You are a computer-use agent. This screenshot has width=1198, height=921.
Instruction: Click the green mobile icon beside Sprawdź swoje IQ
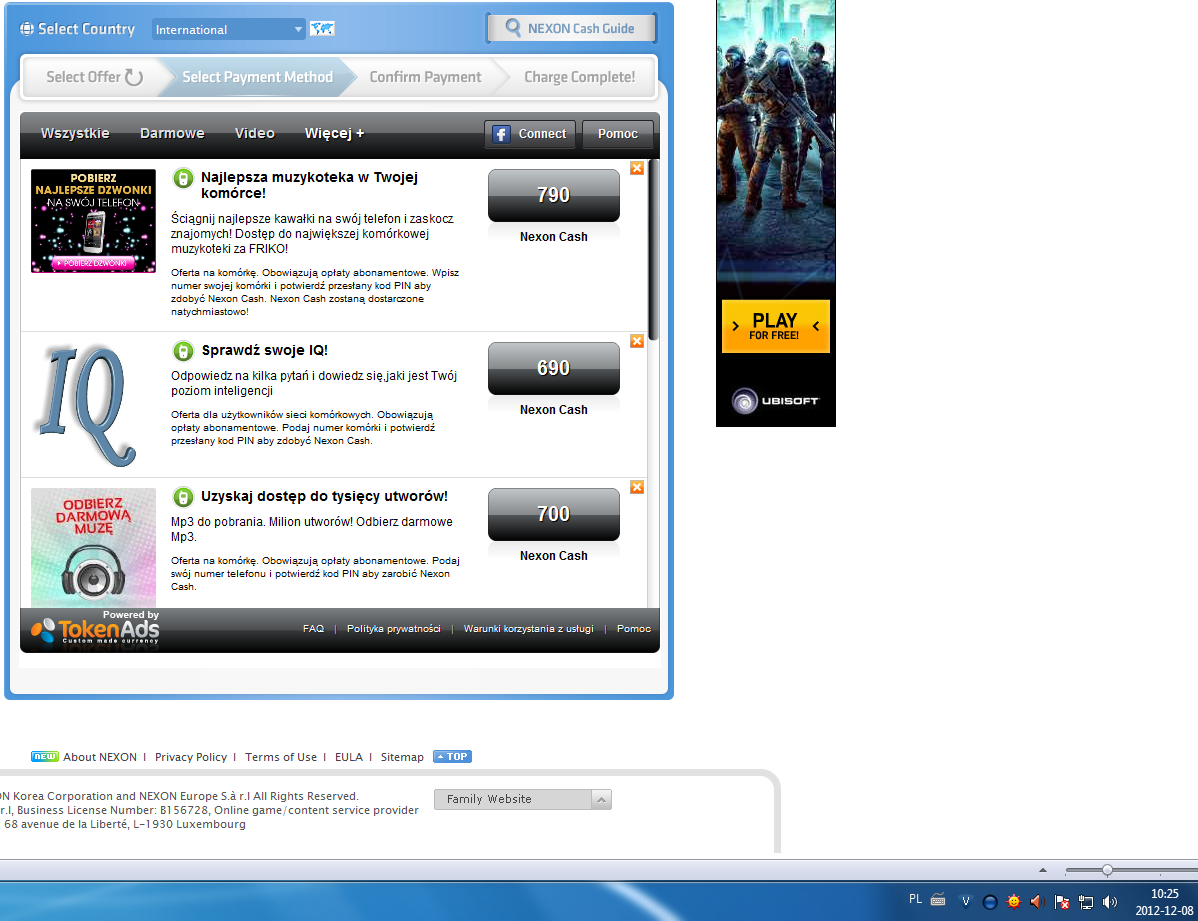click(x=183, y=352)
